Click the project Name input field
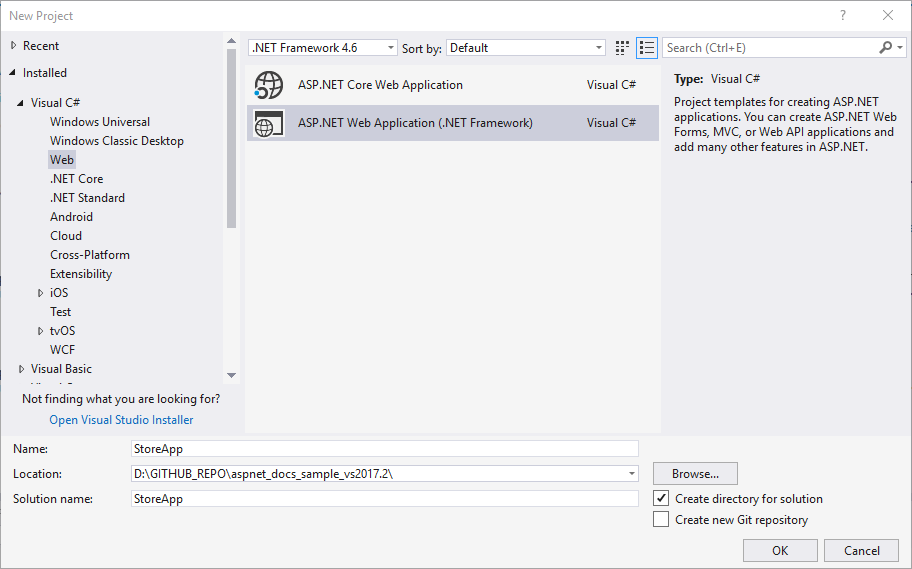The height and width of the screenshot is (569, 912). (x=384, y=449)
